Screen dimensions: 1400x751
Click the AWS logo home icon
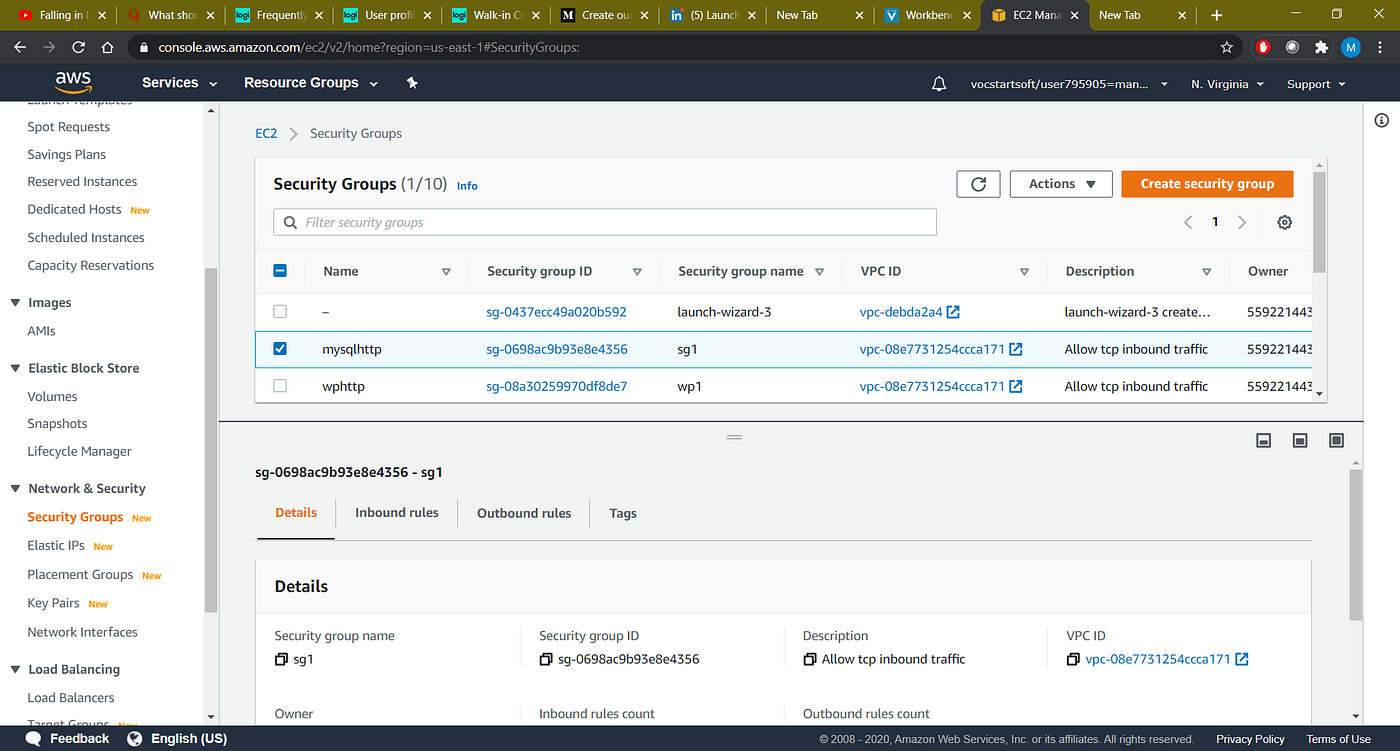coord(73,82)
